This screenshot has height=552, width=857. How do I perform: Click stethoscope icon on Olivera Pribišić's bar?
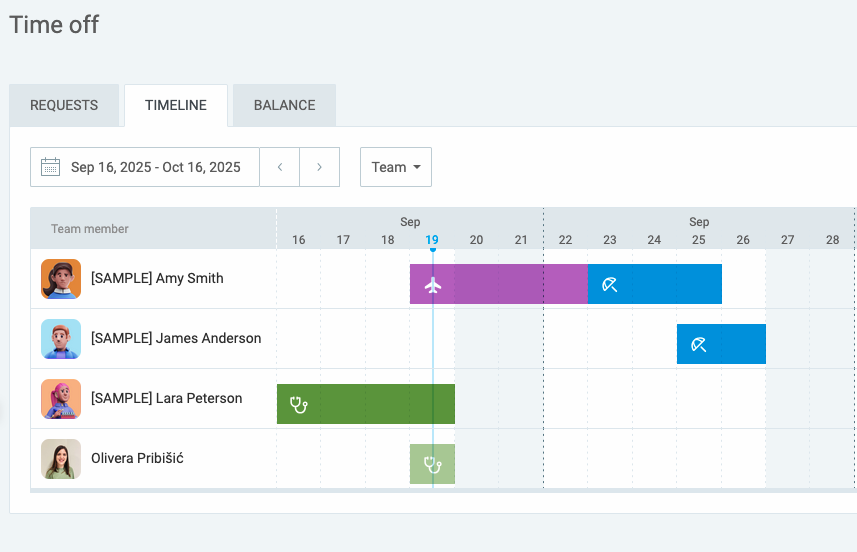click(x=433, y=465)
